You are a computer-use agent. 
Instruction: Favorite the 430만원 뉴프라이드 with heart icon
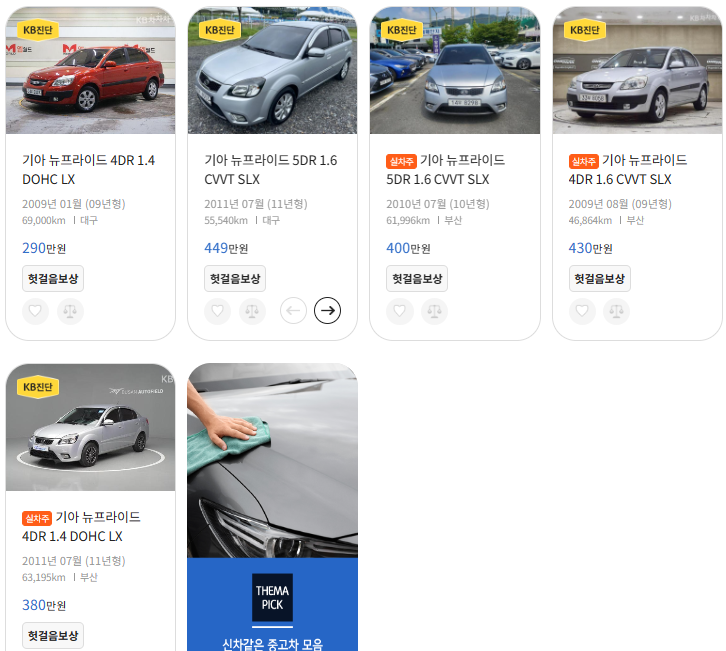582,311
